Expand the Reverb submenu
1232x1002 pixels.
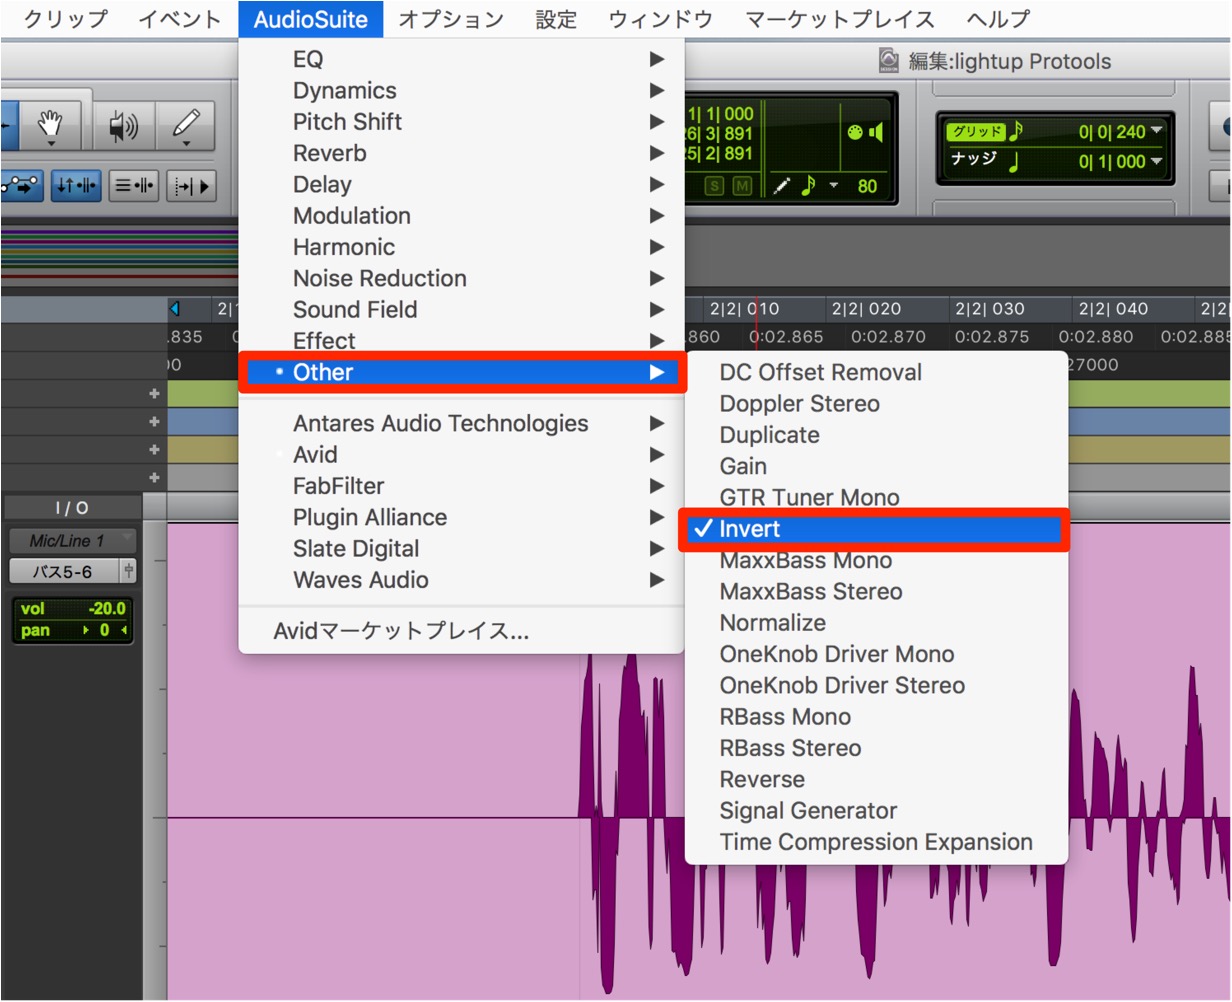(461, 153)
